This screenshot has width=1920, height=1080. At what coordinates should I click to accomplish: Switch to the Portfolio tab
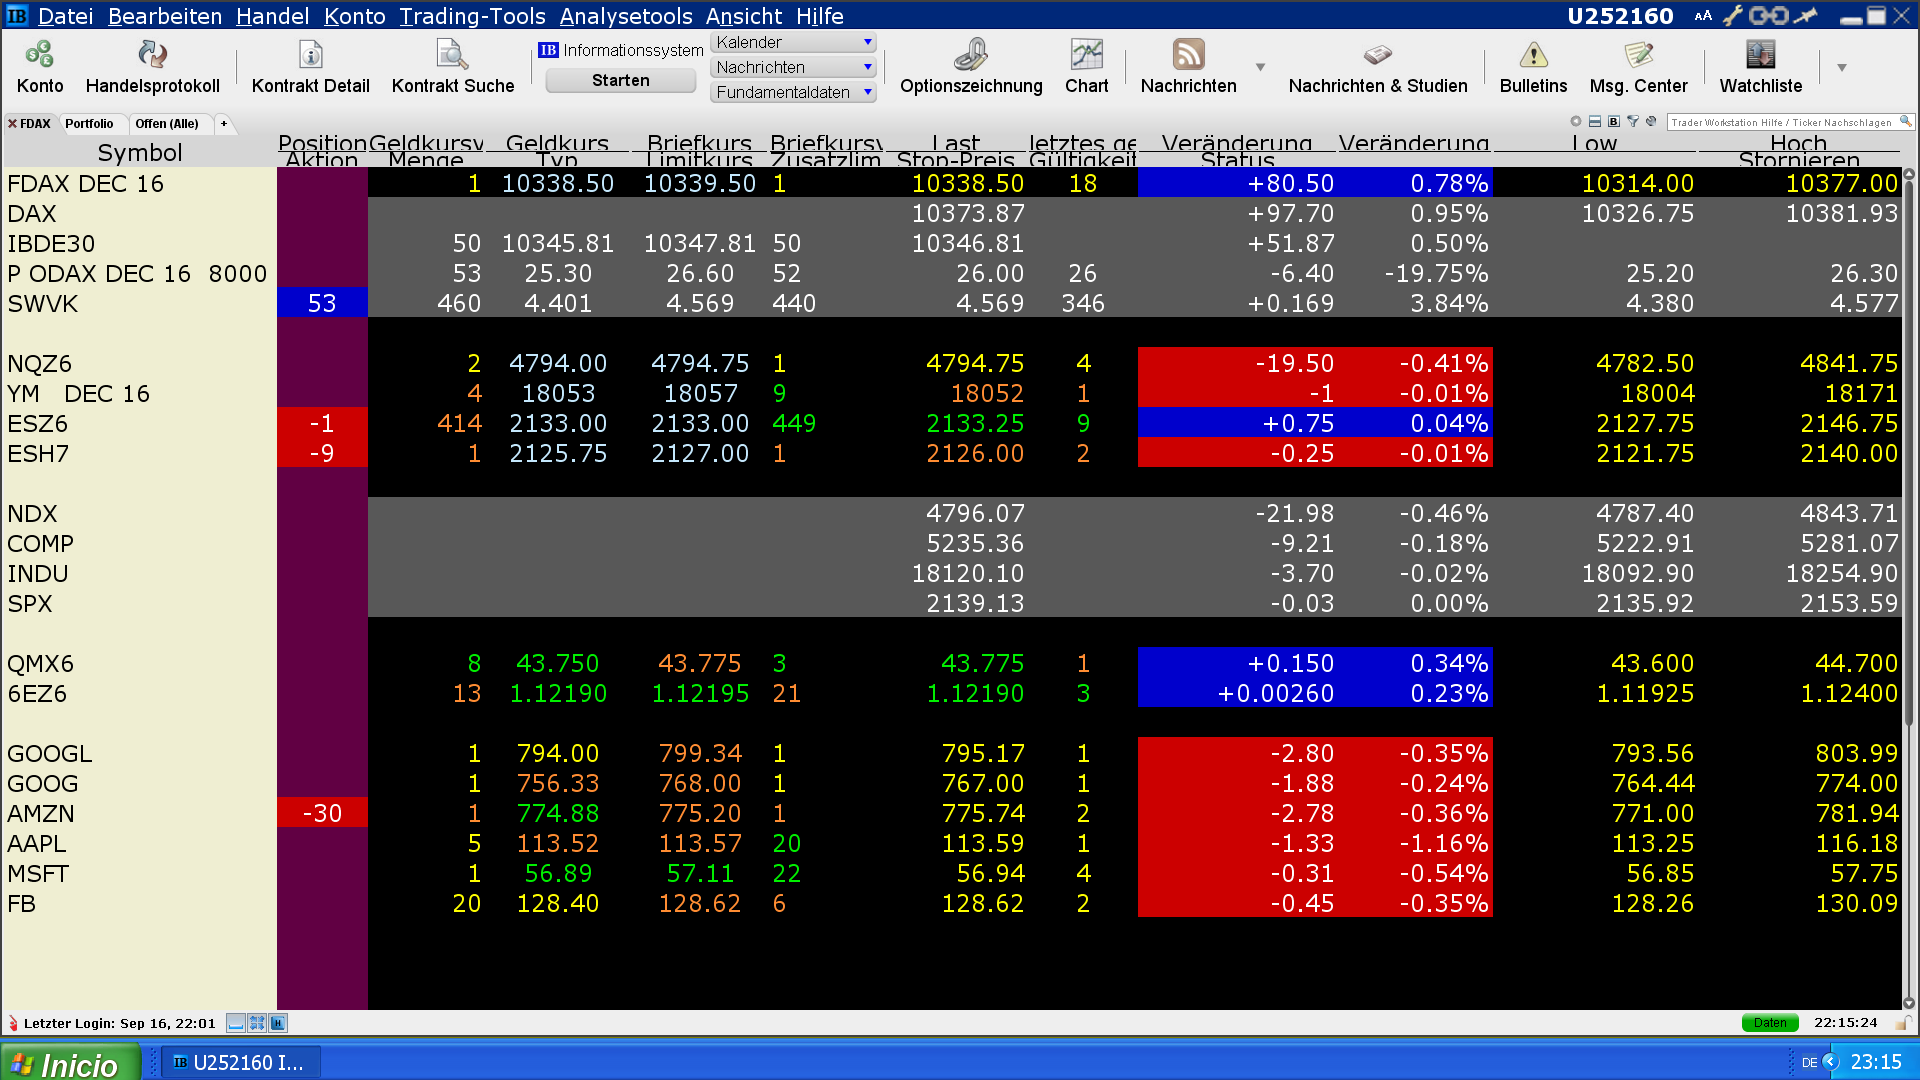89,124
